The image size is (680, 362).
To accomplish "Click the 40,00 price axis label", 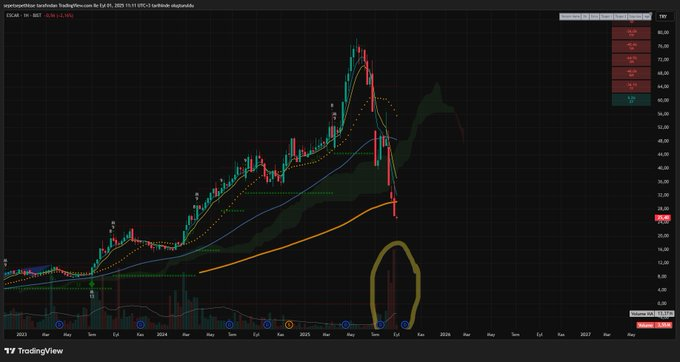I will click(663, 168).
